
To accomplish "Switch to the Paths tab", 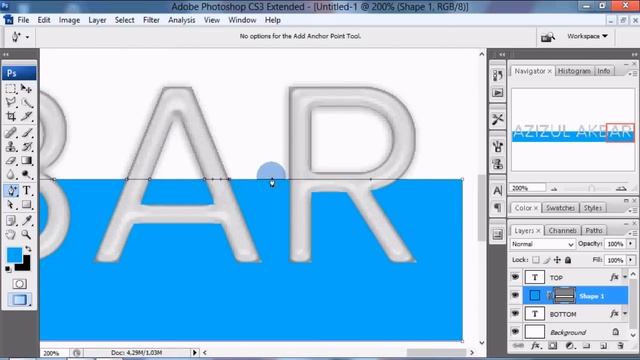I will pyautogui.click(x=594, y=231).
